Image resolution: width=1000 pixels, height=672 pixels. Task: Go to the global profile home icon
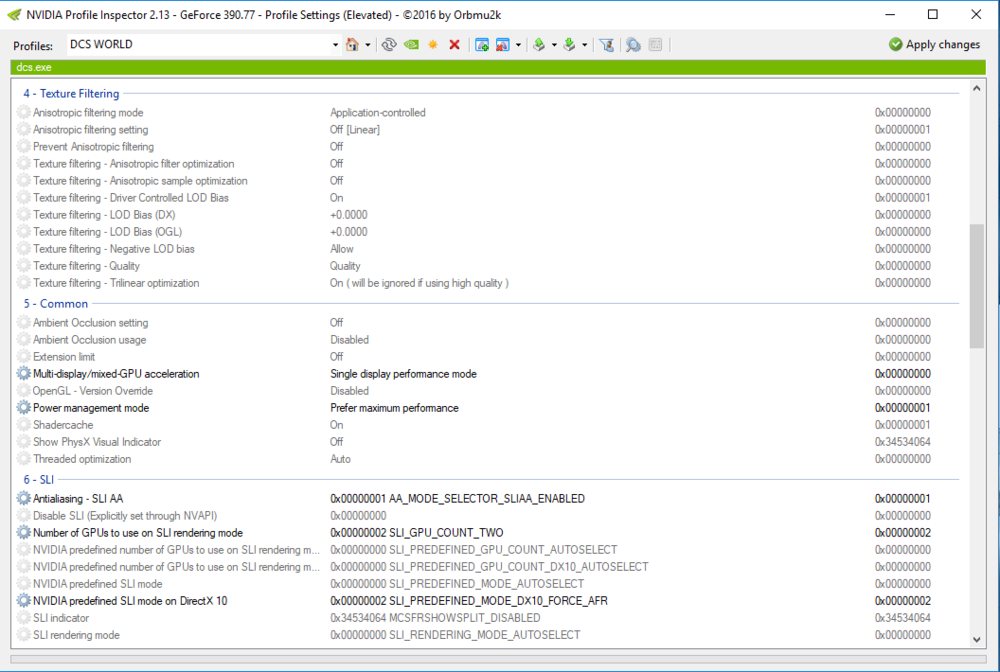click(352, 45)
